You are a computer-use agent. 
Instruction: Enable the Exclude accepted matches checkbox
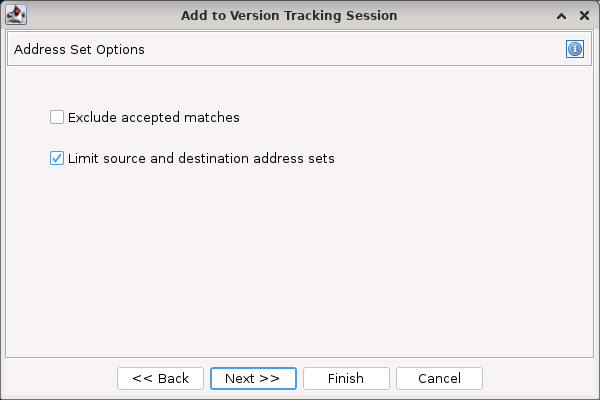pos(57,117)
